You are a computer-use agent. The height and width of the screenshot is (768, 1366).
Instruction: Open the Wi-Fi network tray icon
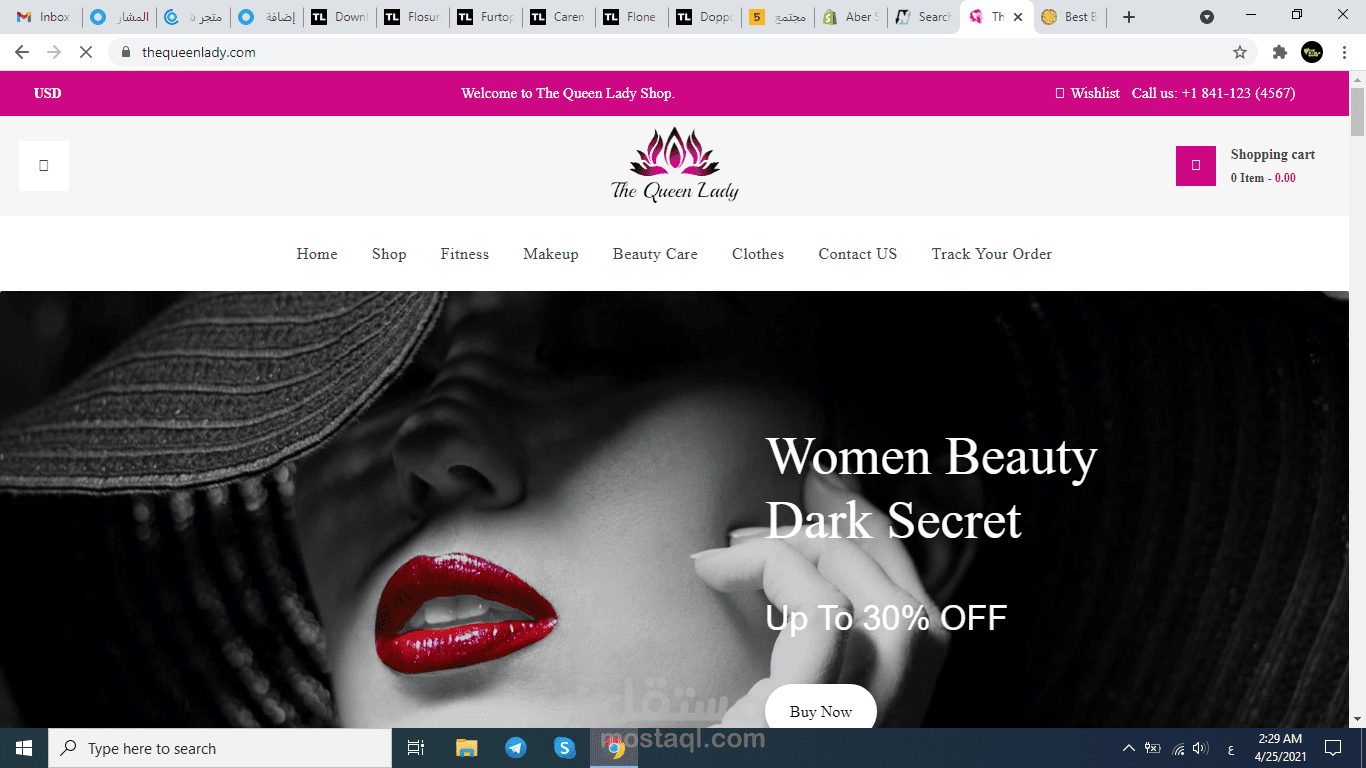[1178, 748]
